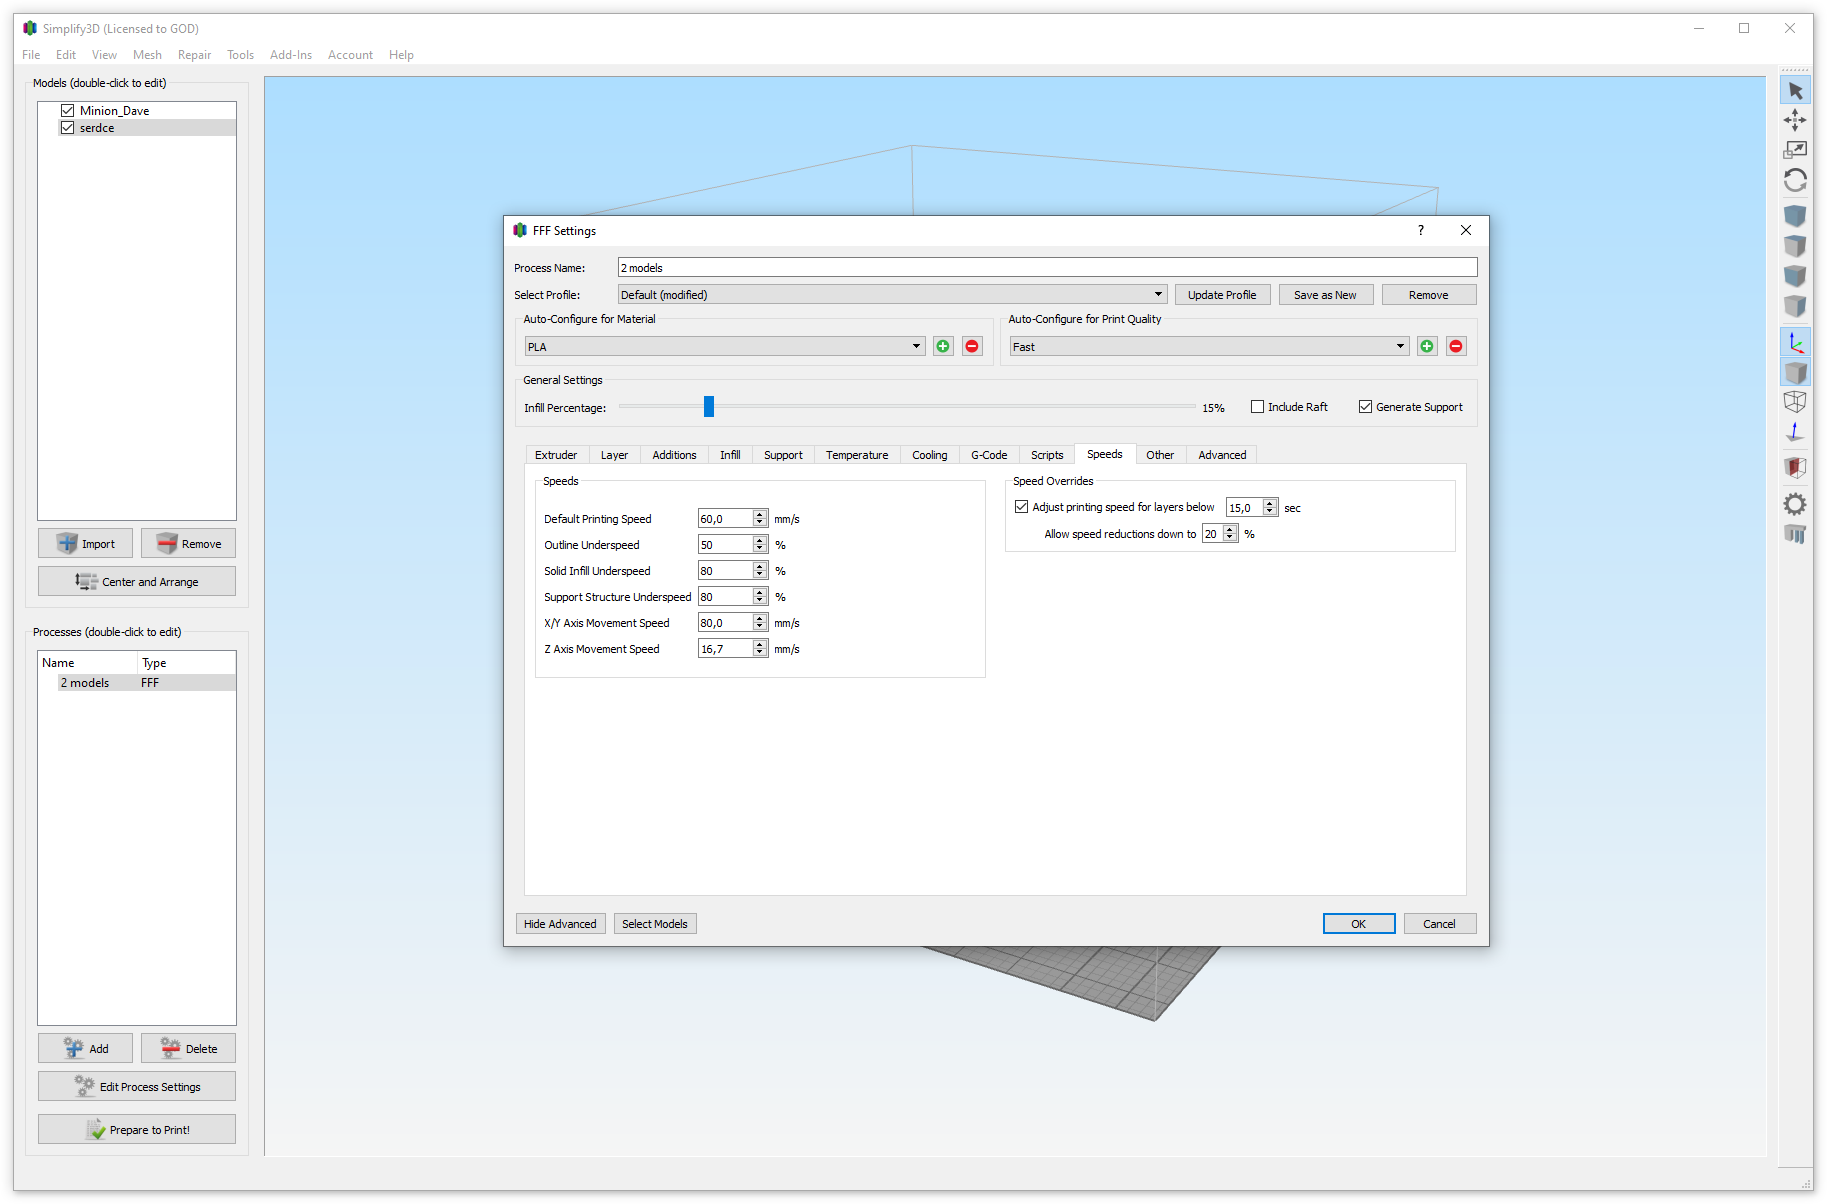Decrease Z Axis Movement Speed with down arrow
The width and height of the screenshot is (1827, 1204).
click(760, 653)
